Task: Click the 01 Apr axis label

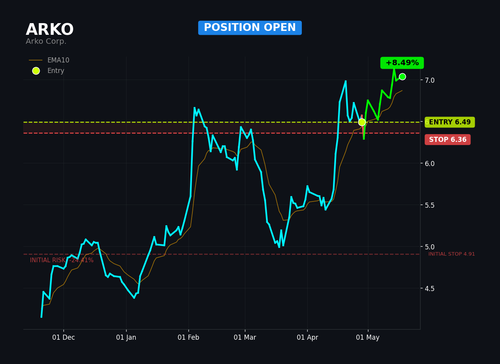Action: click(x=307, y=337)
